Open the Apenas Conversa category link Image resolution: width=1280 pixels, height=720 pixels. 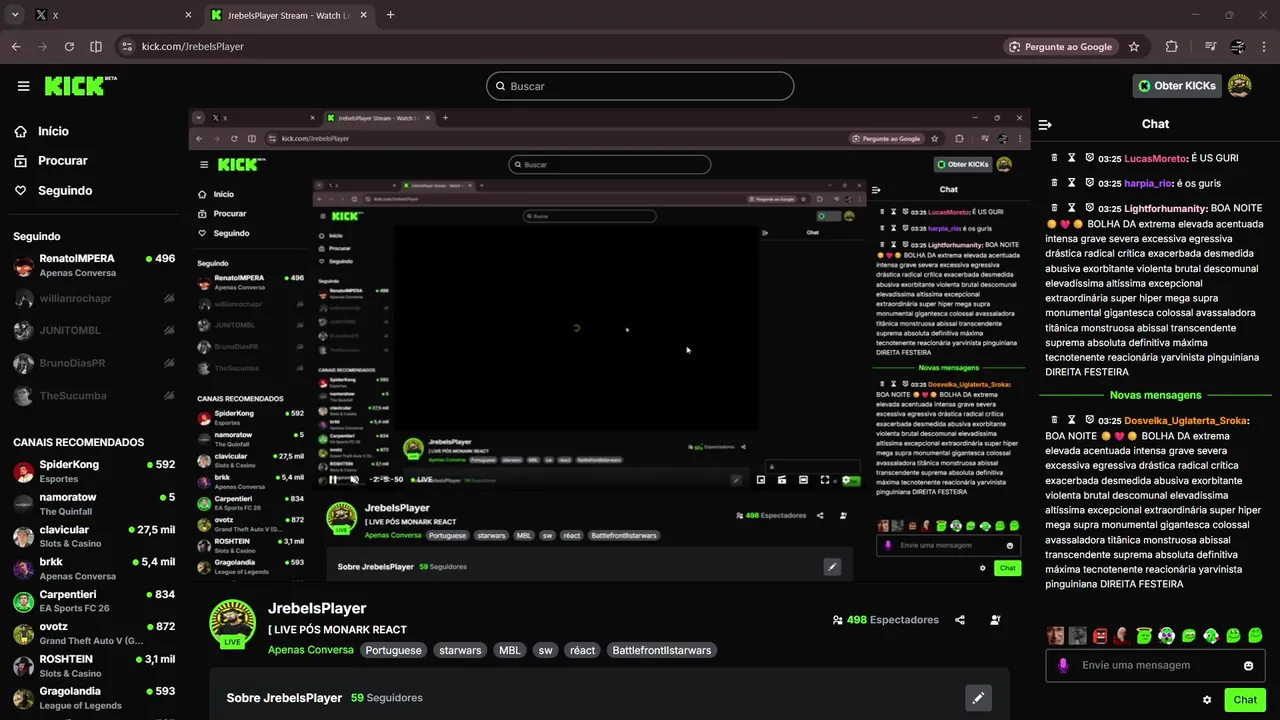[x=311, y=650]
